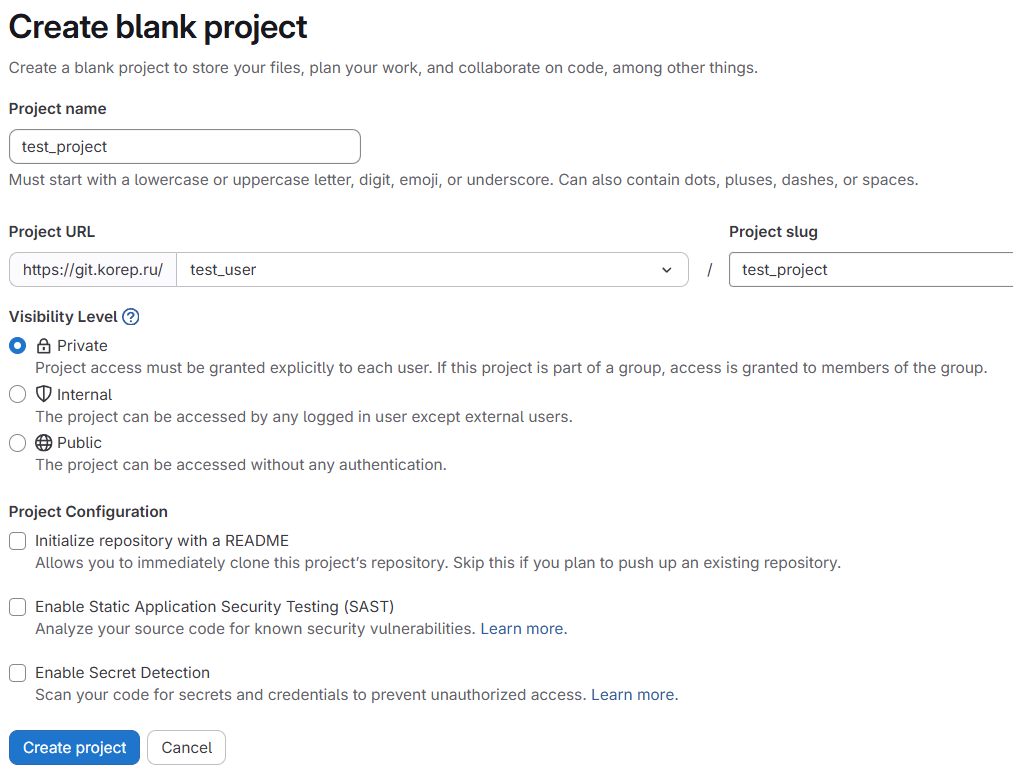The width and height of the screenshot is (1013, 781).
Task: Set visibility to Public radio button
Action: (18, 443)
